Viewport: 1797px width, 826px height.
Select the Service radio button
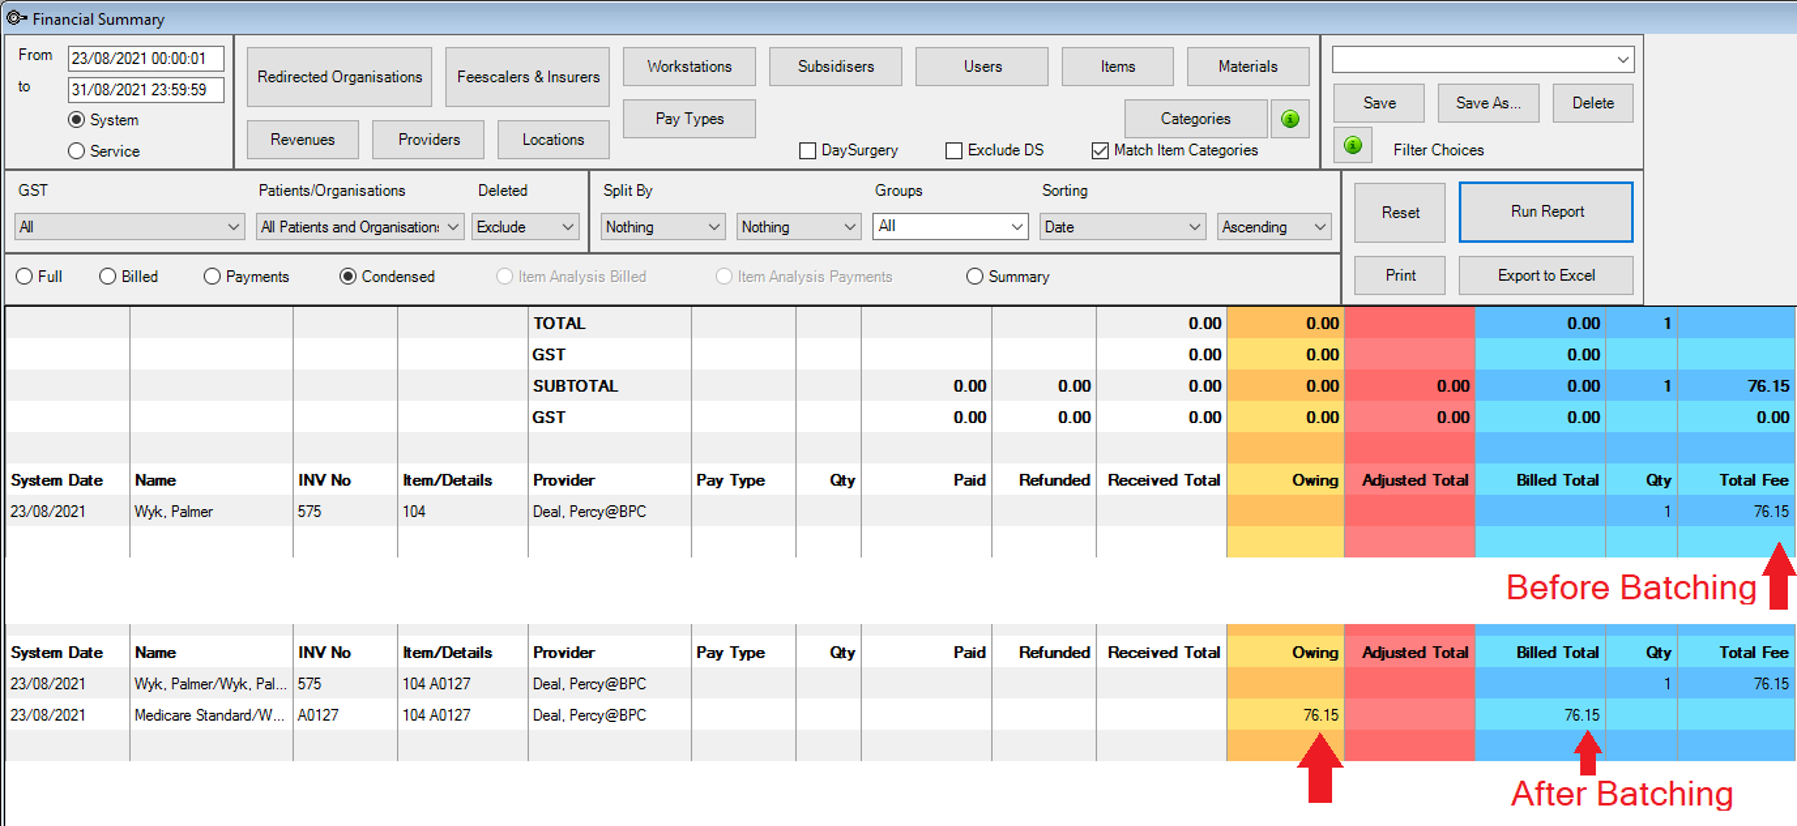click(76, 151)
